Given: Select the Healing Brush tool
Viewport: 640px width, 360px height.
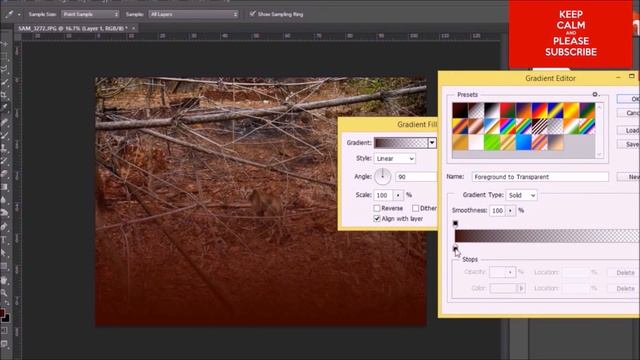Looking at the screenshot, I should click(x=4, y=122).
